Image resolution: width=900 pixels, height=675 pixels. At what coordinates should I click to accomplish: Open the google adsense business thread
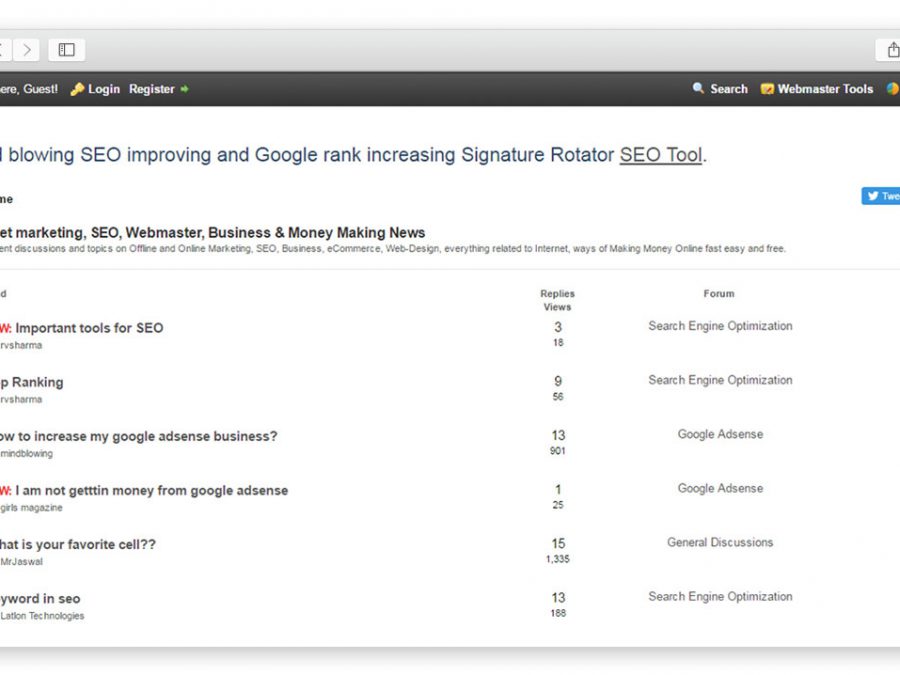point(138,436)
